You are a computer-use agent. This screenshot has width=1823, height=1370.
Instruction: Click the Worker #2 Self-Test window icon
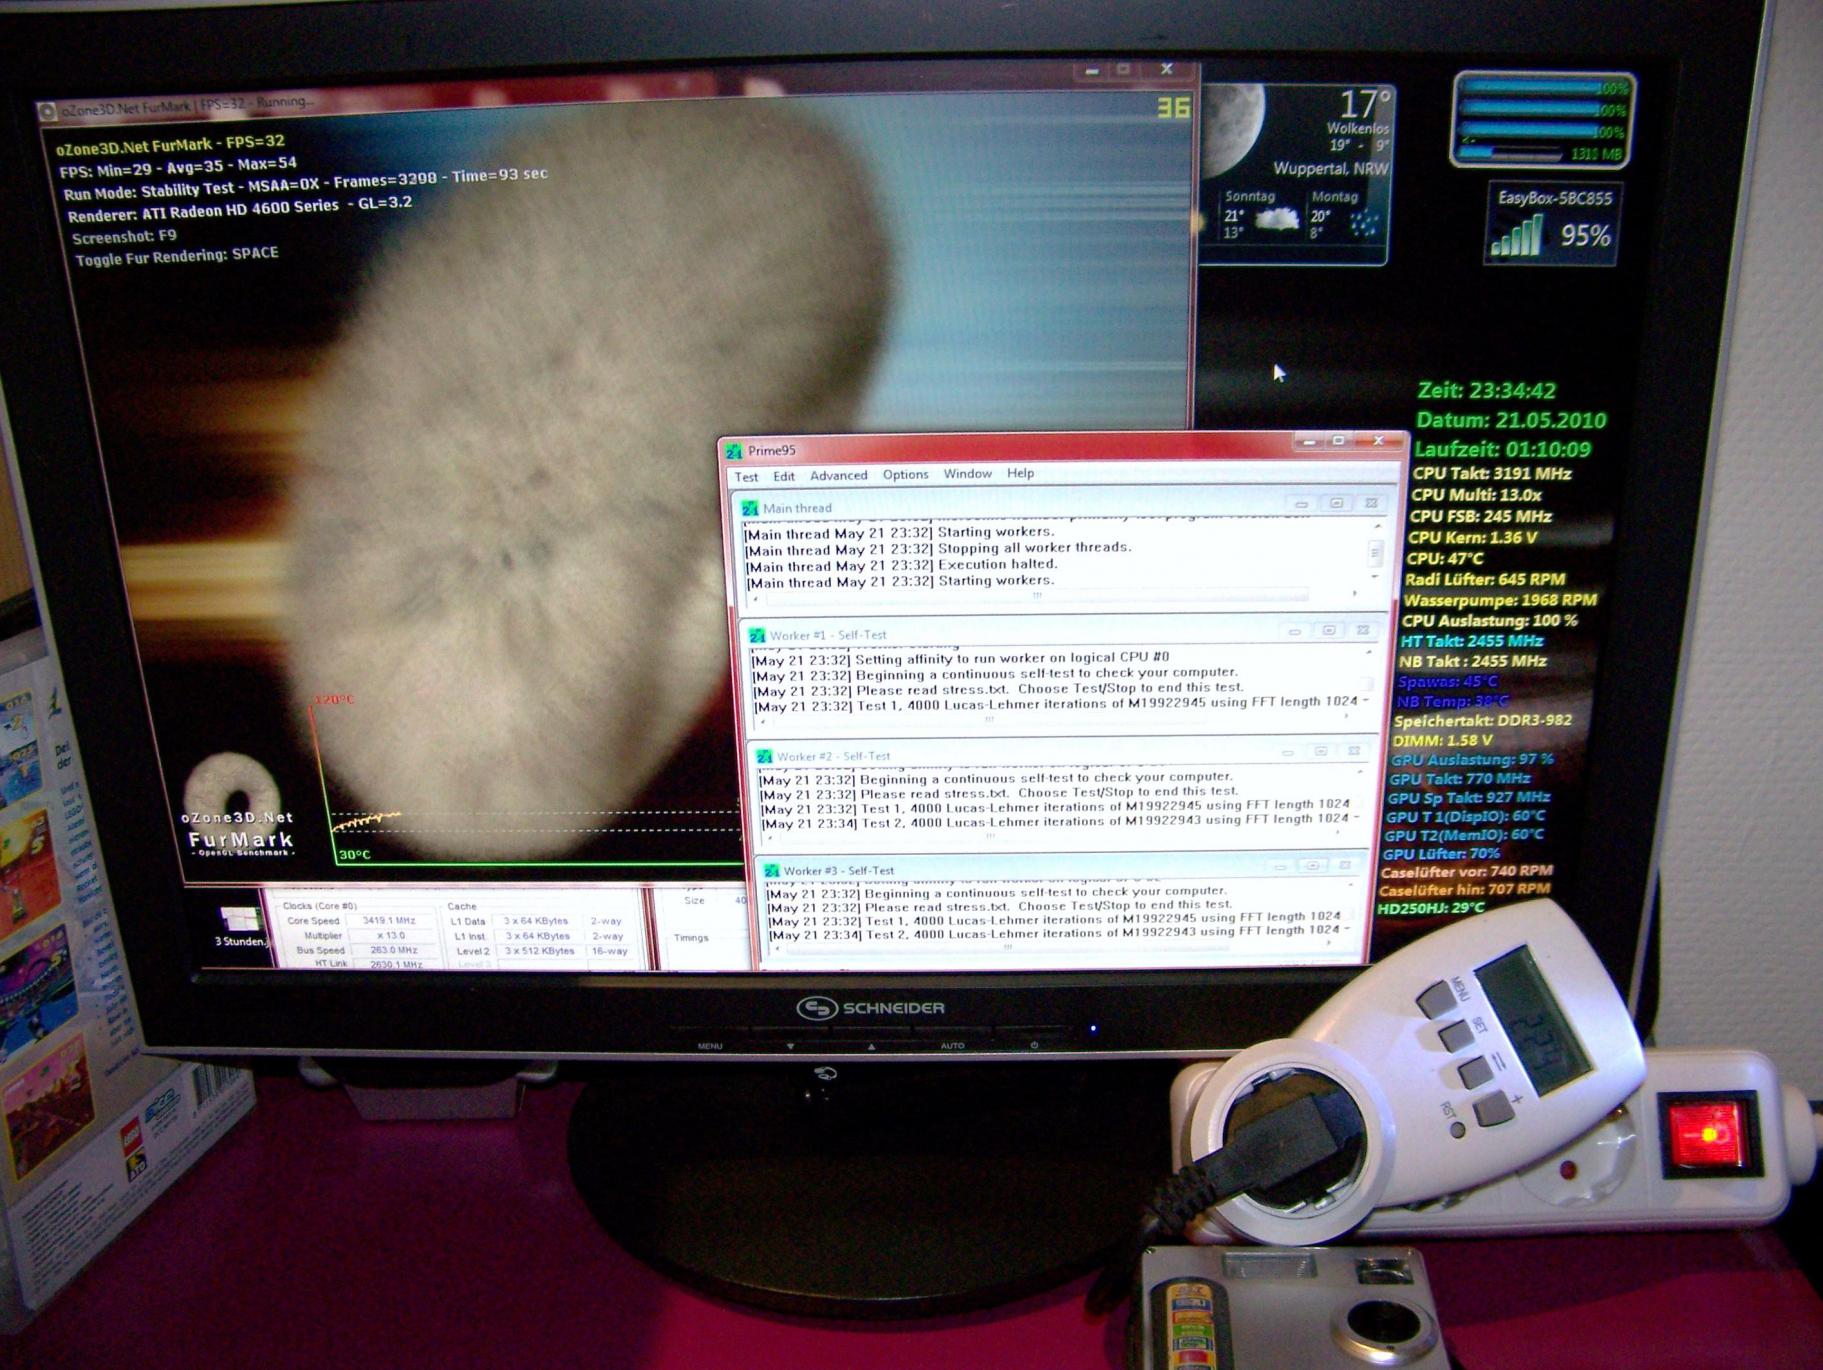point(764,757)
